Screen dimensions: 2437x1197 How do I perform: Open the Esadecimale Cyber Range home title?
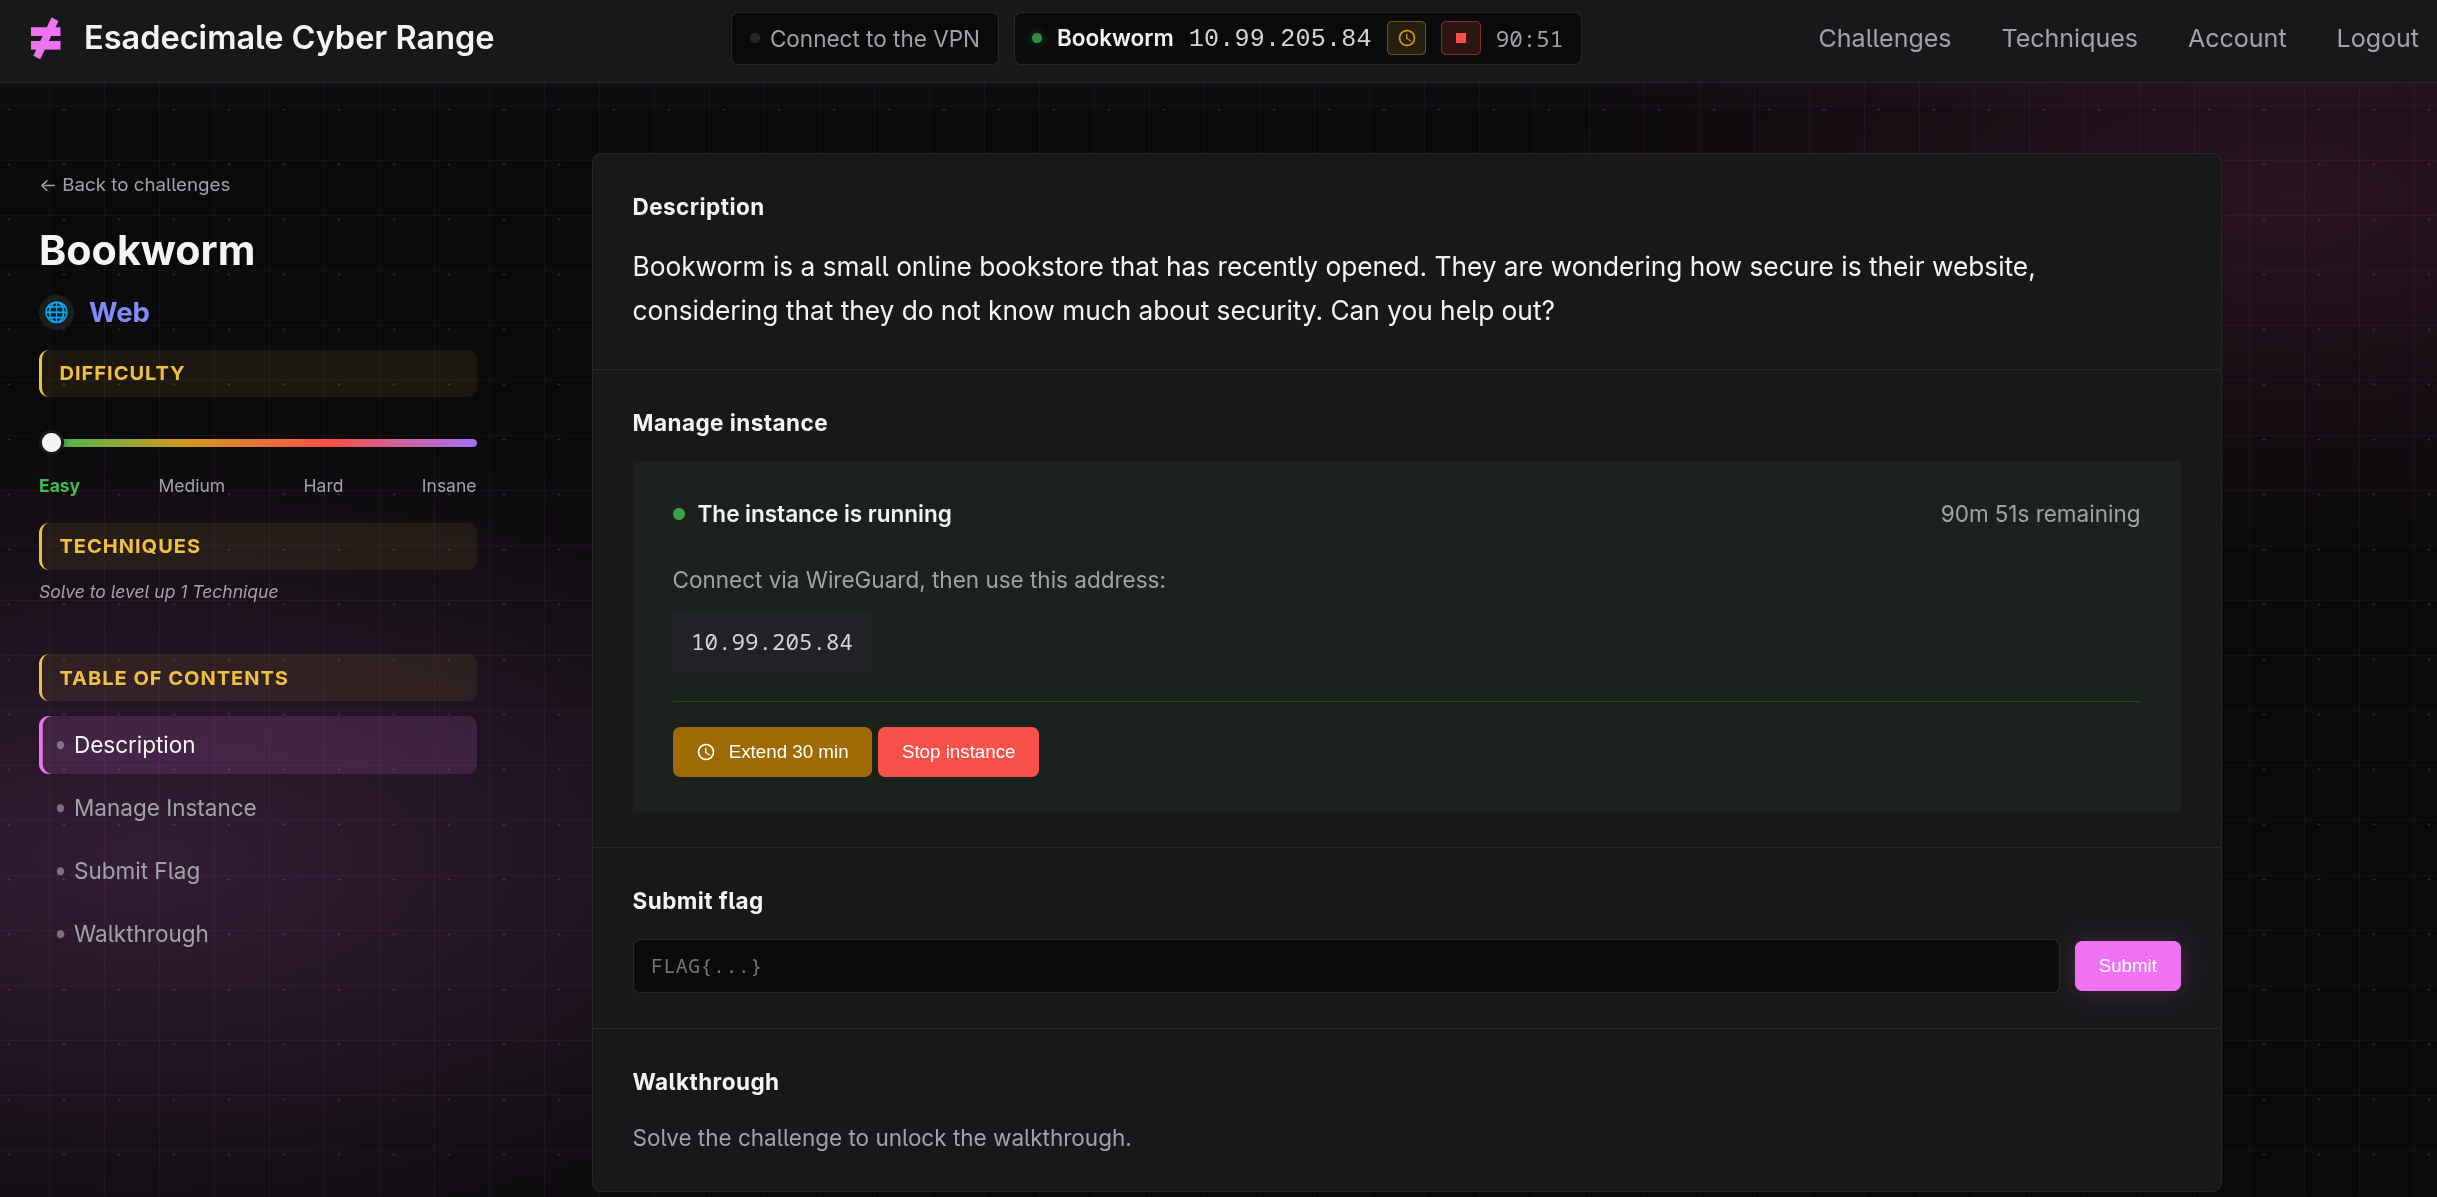tap(289, 38)
